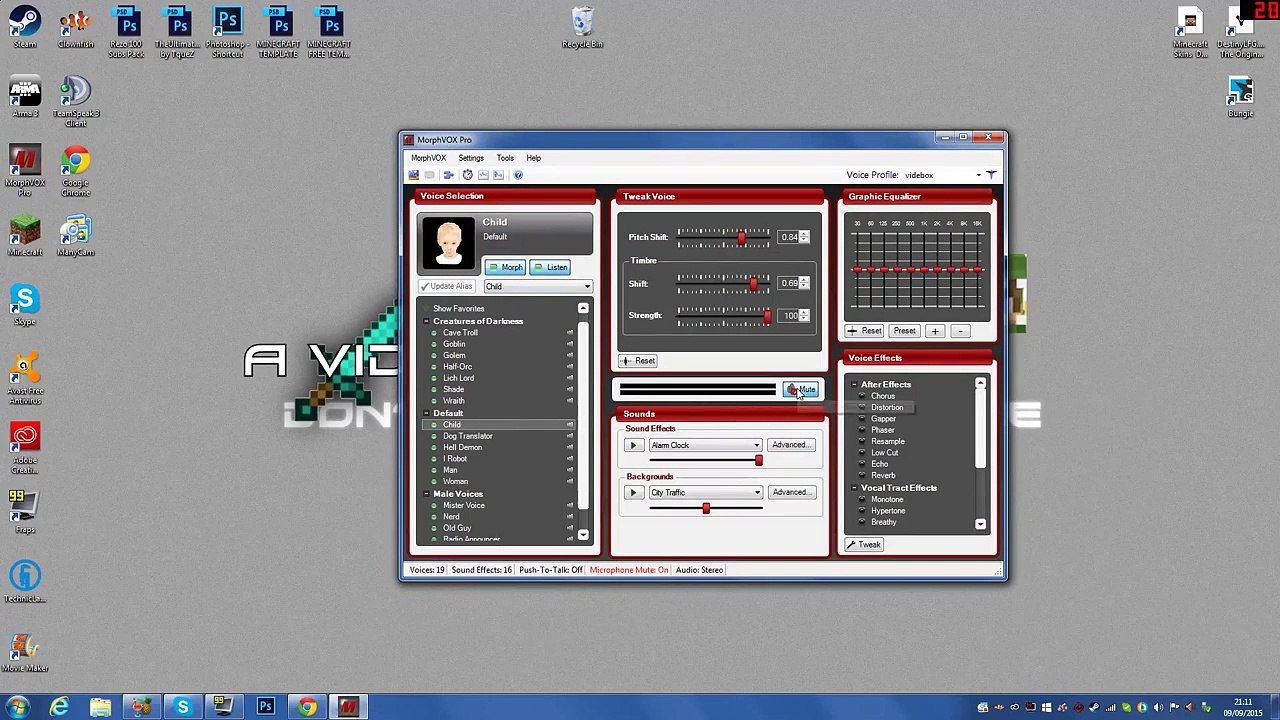Open Advanced for Backgrounds
Screen dimensions: 1280x720
coord(791,492)
